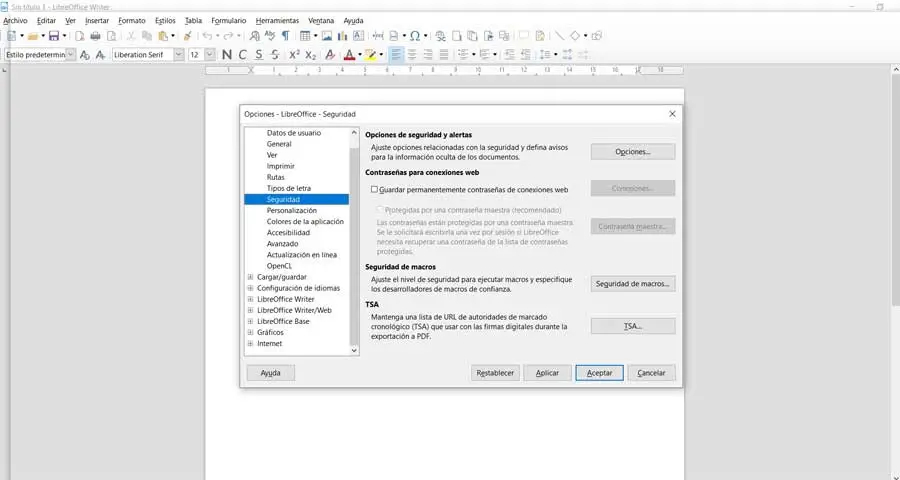Click the Special Character omega icon

click(415, 36)
